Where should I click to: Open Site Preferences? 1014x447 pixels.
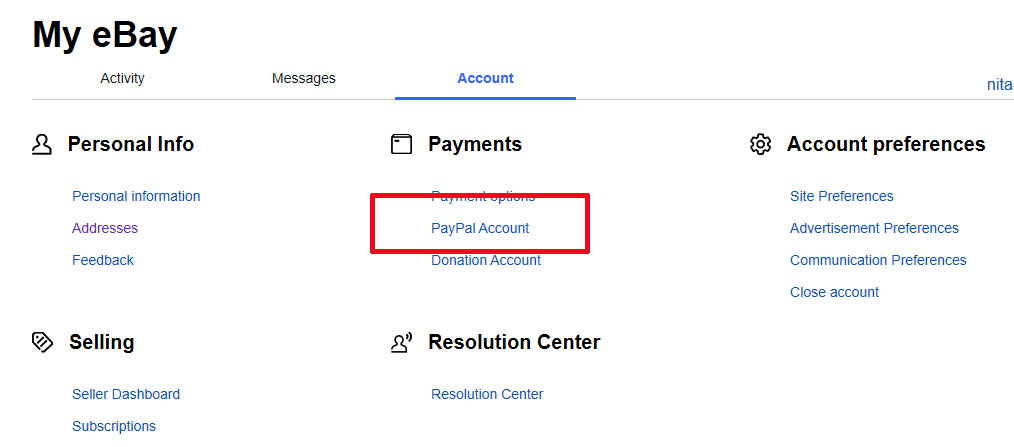point(842,196)
